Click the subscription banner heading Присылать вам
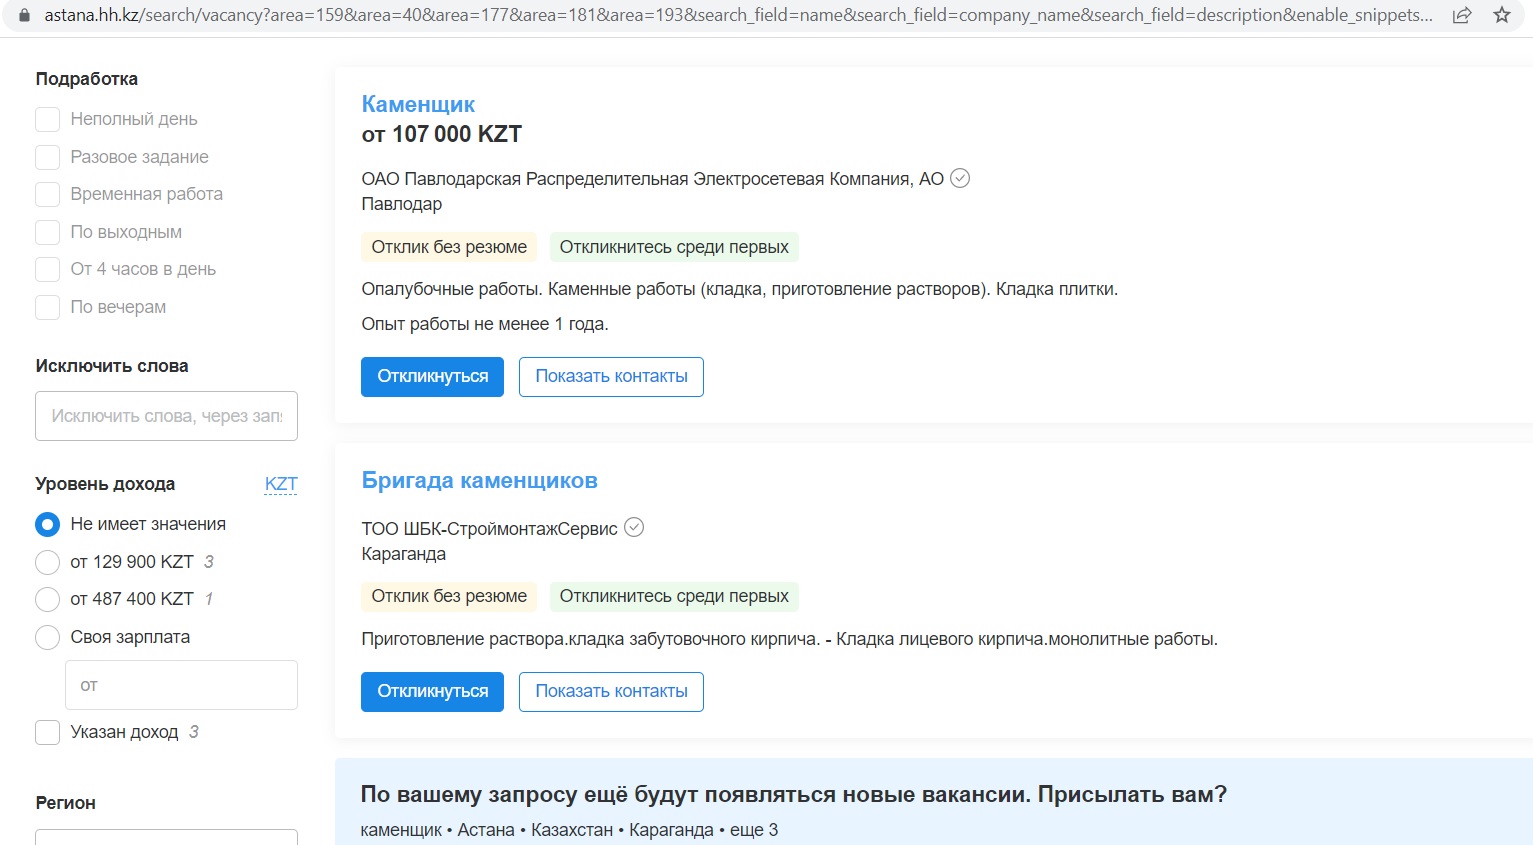This screenshot has width=1533, height=845. (x=793, y=795)
